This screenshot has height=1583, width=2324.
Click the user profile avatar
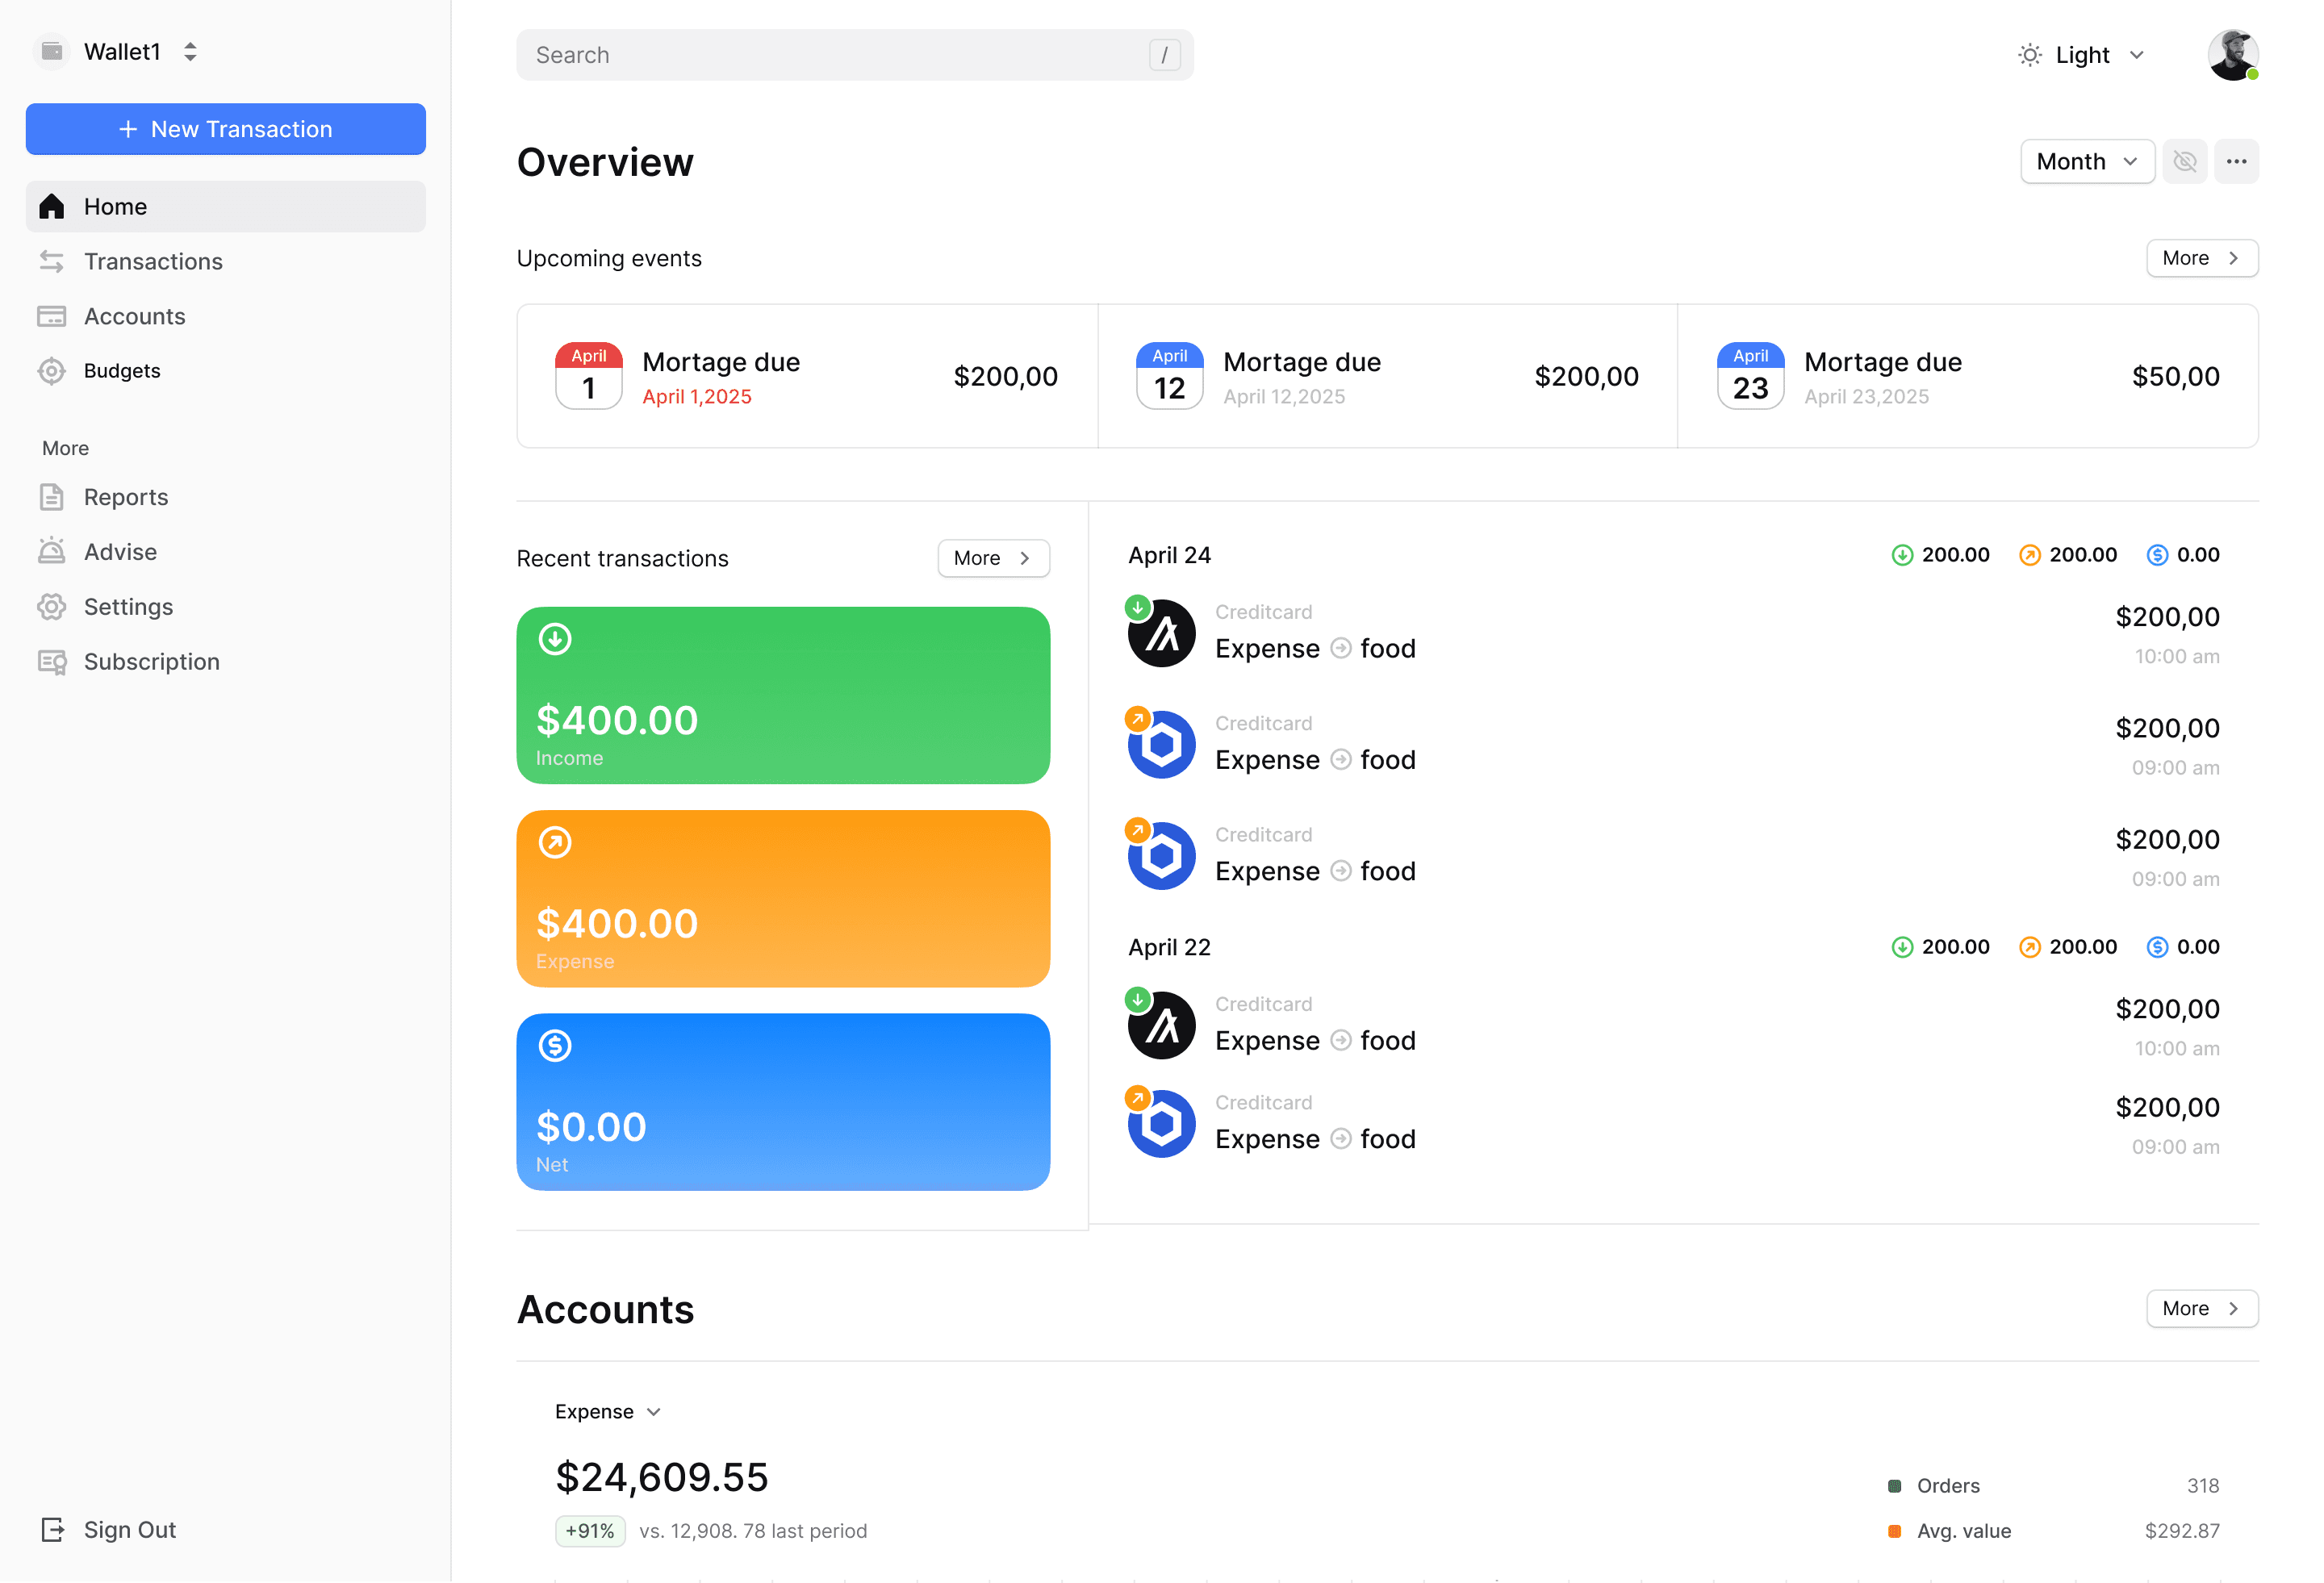pos(2232,55)
